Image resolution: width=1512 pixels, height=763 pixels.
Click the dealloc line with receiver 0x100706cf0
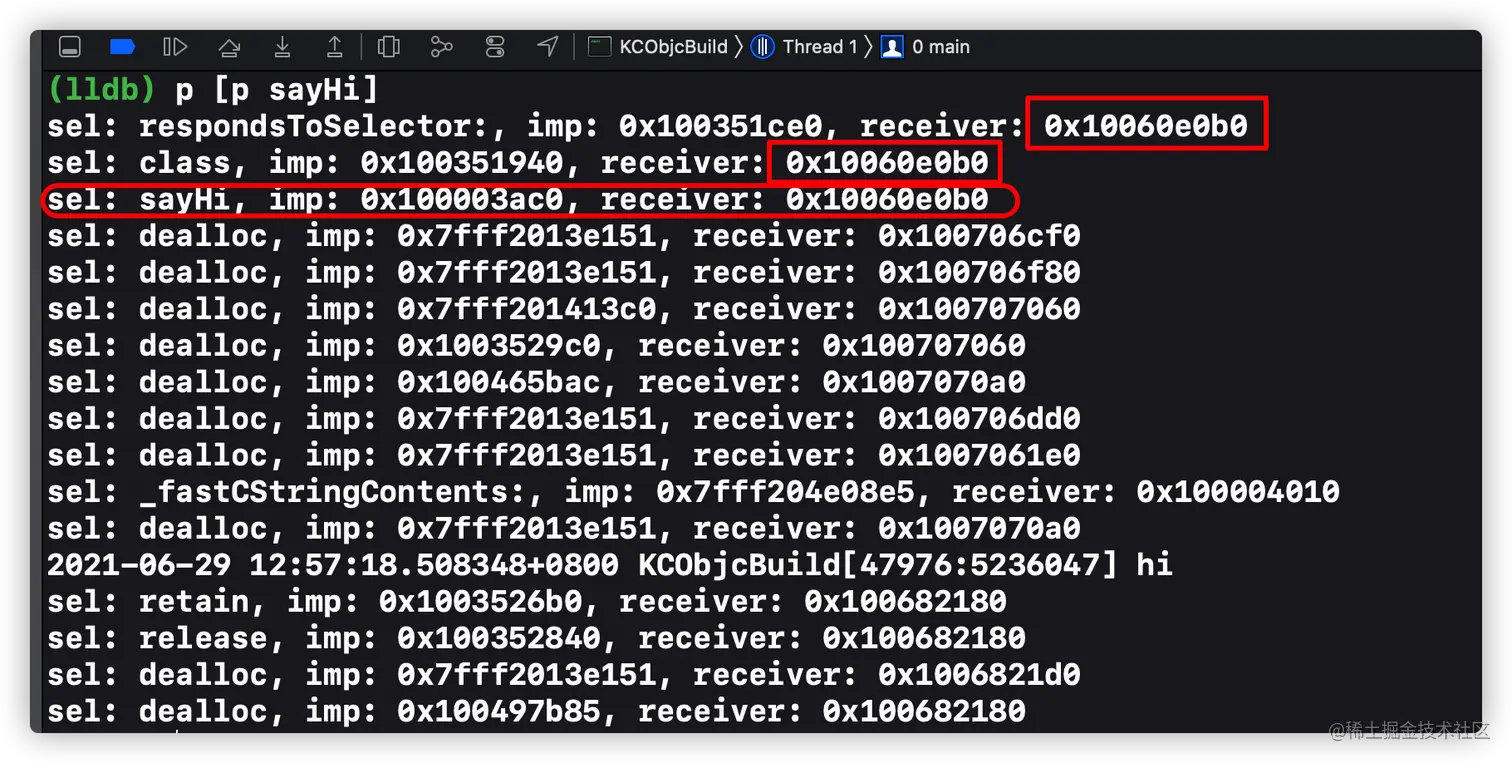(x=564, y=236)
